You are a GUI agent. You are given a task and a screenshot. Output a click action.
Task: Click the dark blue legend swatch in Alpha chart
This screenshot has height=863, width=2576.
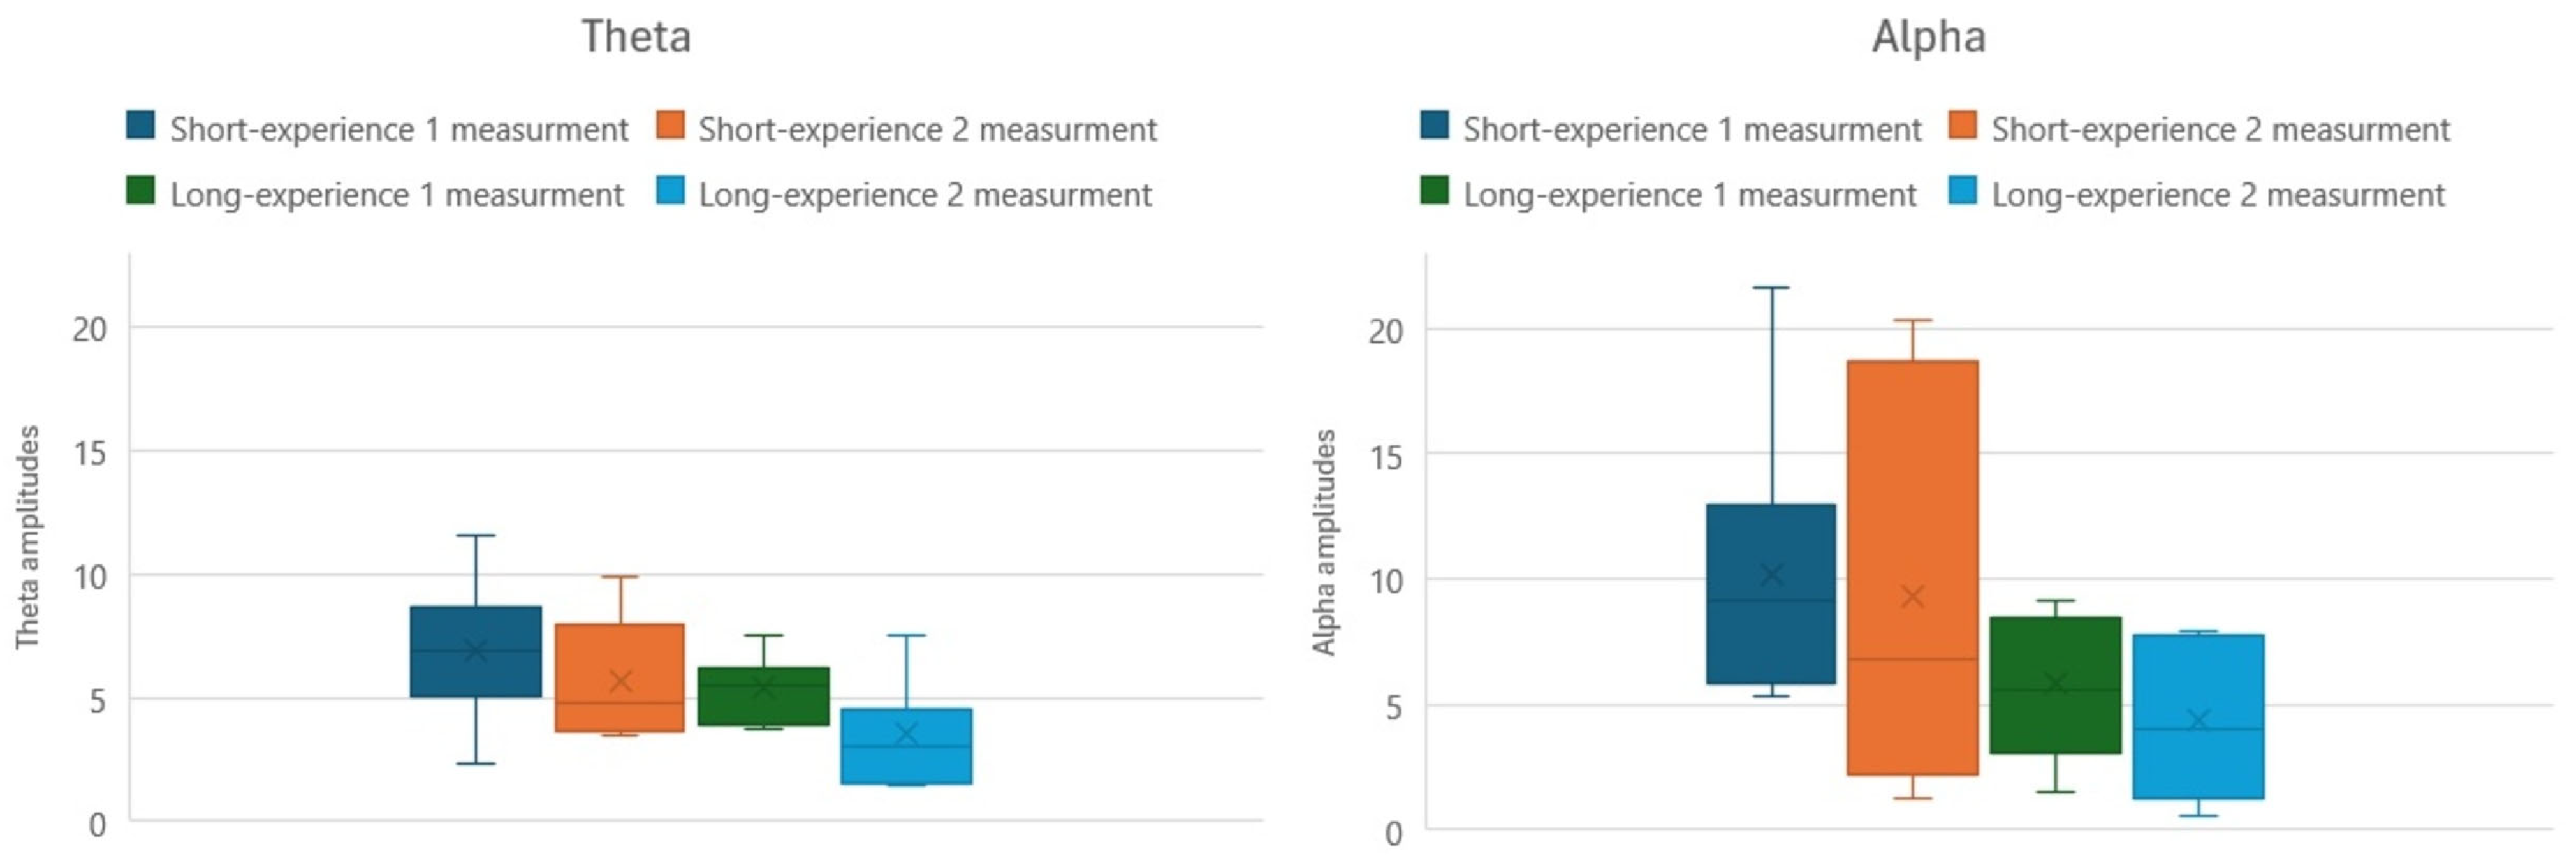(x=1434, y=126)
